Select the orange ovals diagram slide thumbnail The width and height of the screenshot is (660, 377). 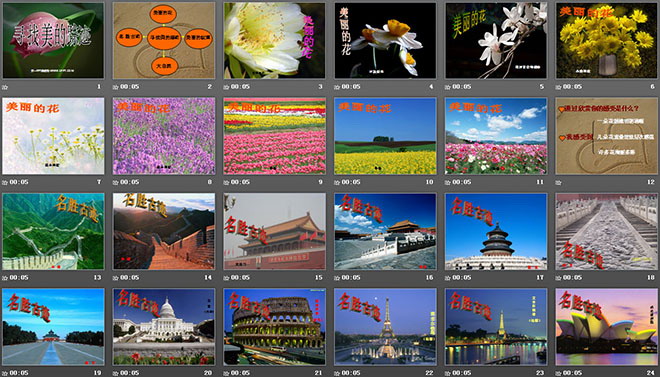coord(164,40)
